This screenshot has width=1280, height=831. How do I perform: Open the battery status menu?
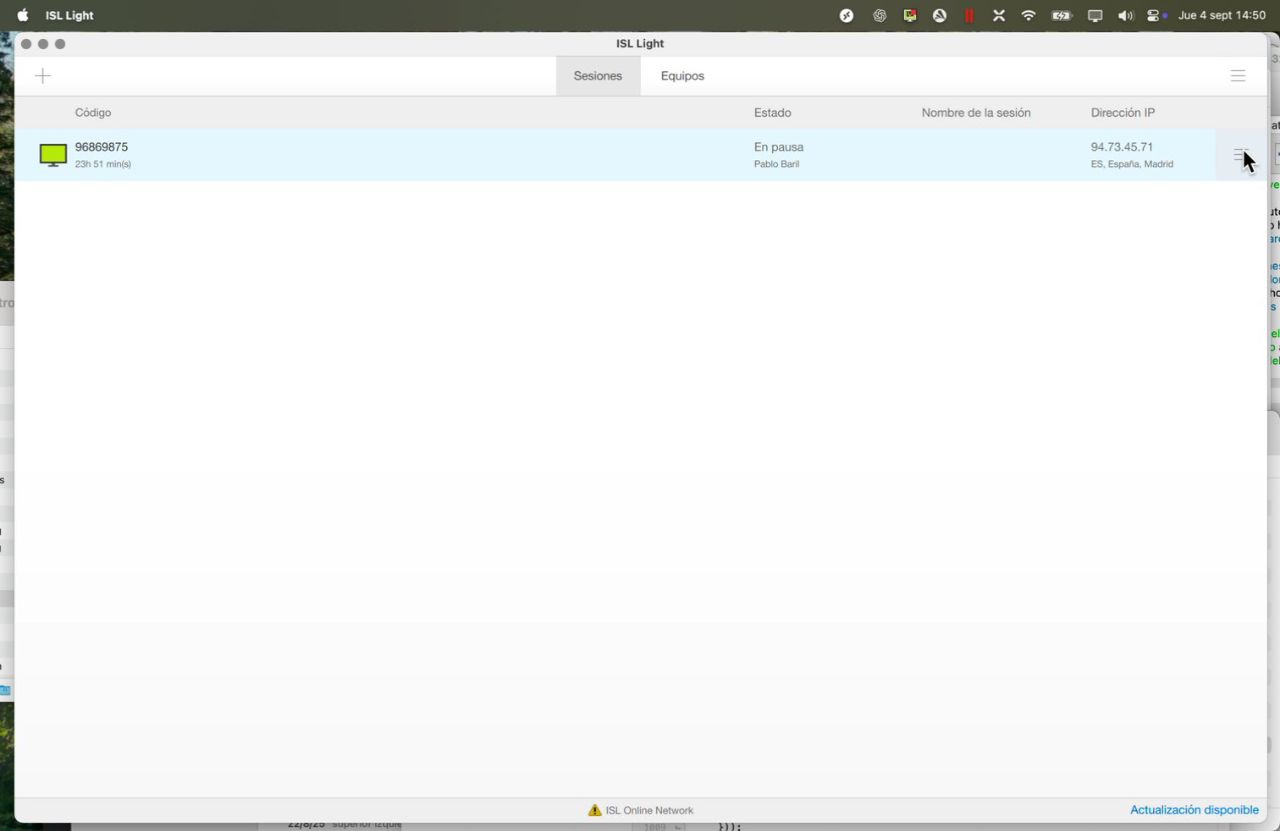click(x=1061, y=16)
